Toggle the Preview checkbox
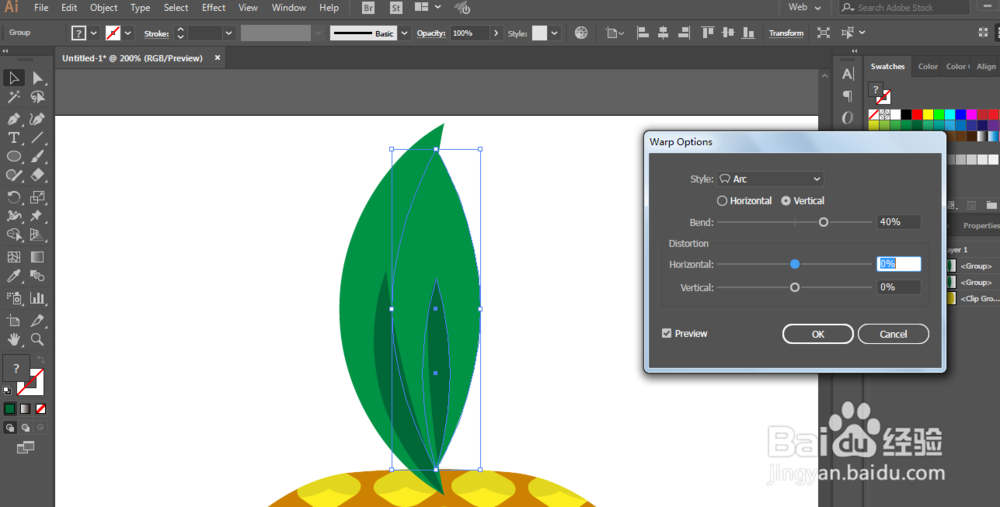The width and height of the screenshot is (1000, 507). pos(666,334)
